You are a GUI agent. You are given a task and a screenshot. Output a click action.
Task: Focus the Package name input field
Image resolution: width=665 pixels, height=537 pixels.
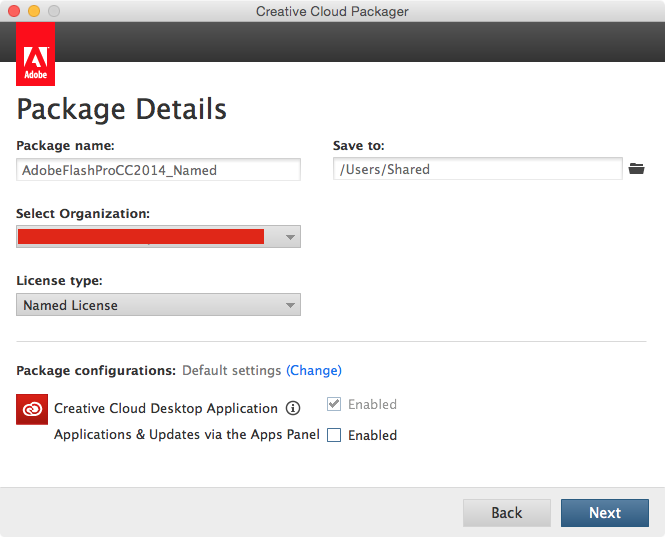tap(158, 170)
